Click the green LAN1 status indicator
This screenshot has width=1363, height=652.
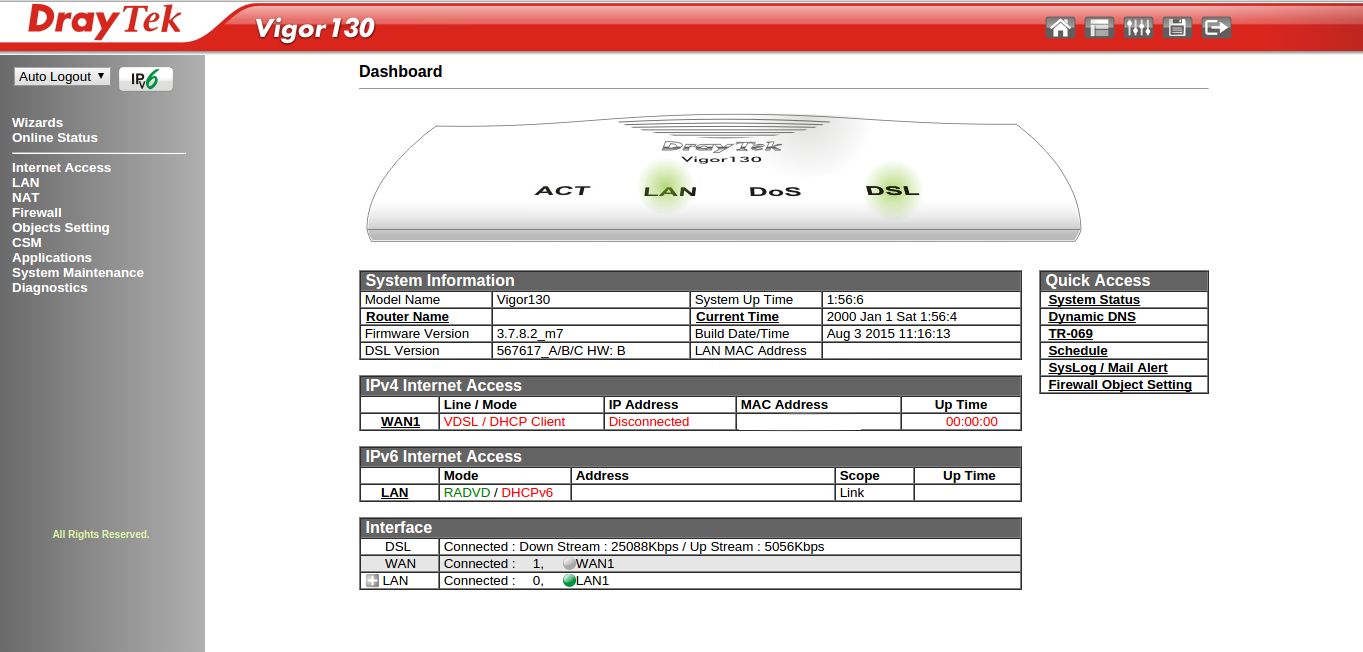(x=569, y=581)
